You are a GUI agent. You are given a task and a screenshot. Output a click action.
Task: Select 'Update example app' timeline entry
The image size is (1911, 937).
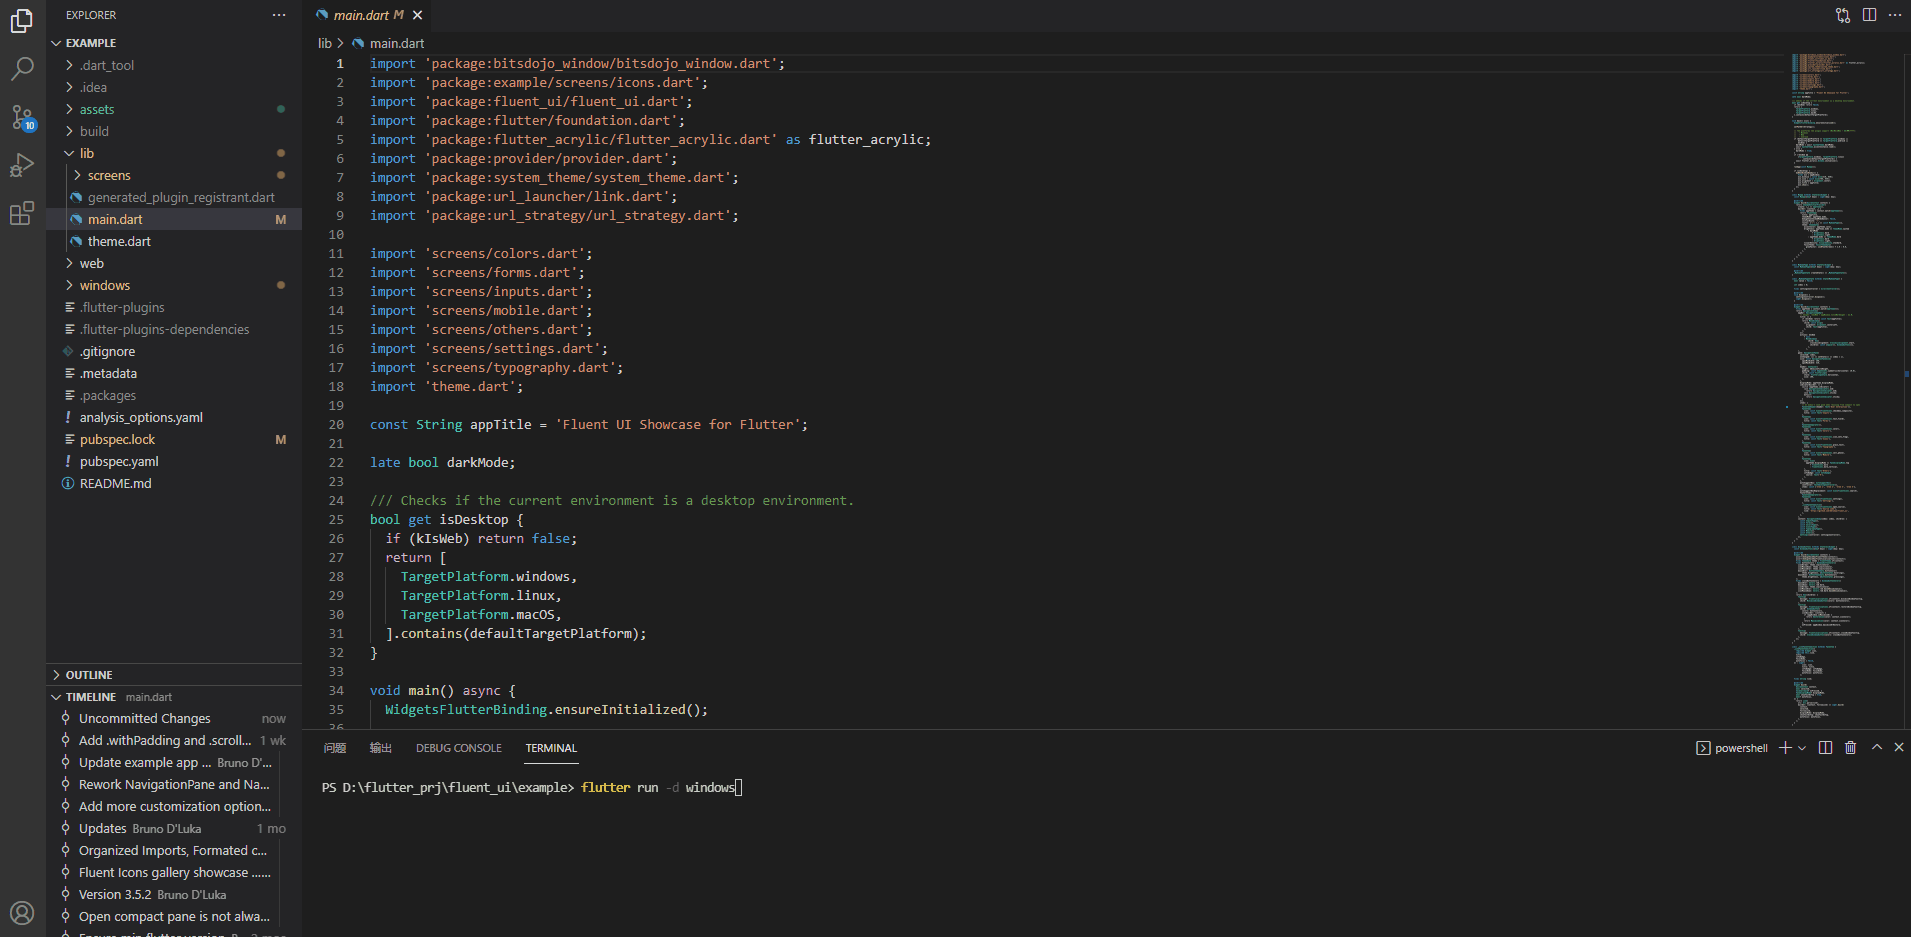[x=175, y=763]
